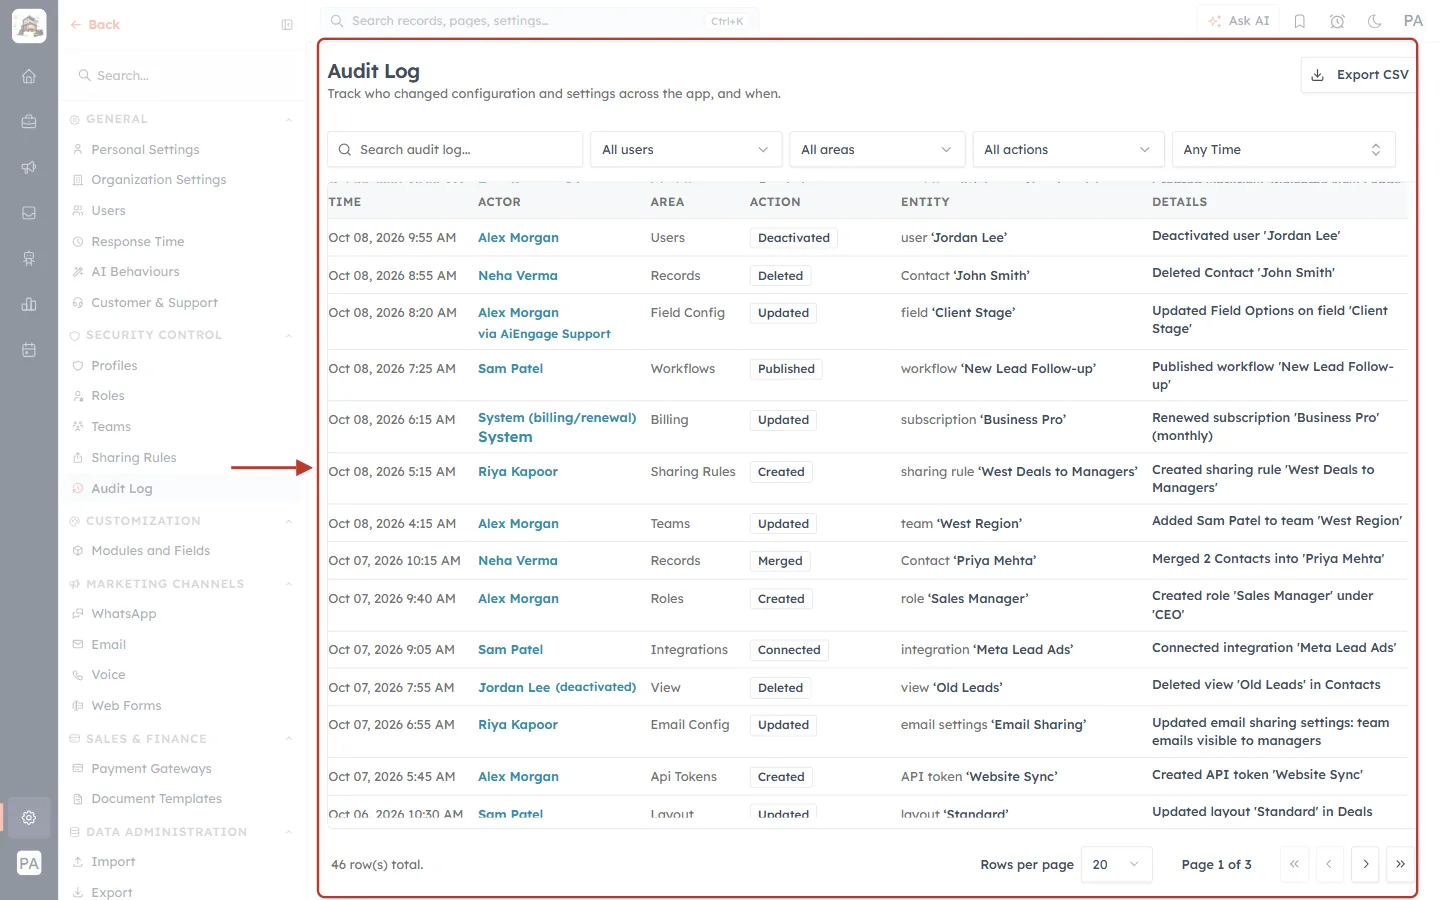Go to the first page of results
Viewport: 1440px width, 900px height.
1294,864
